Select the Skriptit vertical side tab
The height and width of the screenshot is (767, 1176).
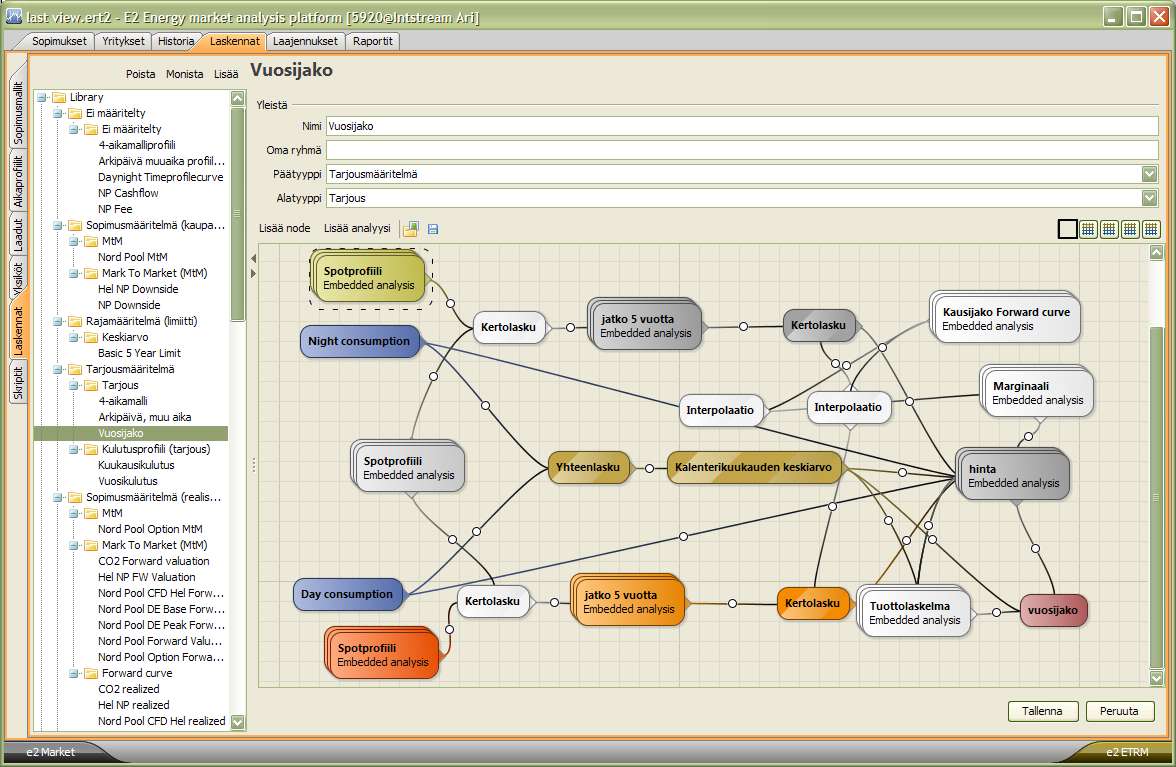(x=18, y=382)
